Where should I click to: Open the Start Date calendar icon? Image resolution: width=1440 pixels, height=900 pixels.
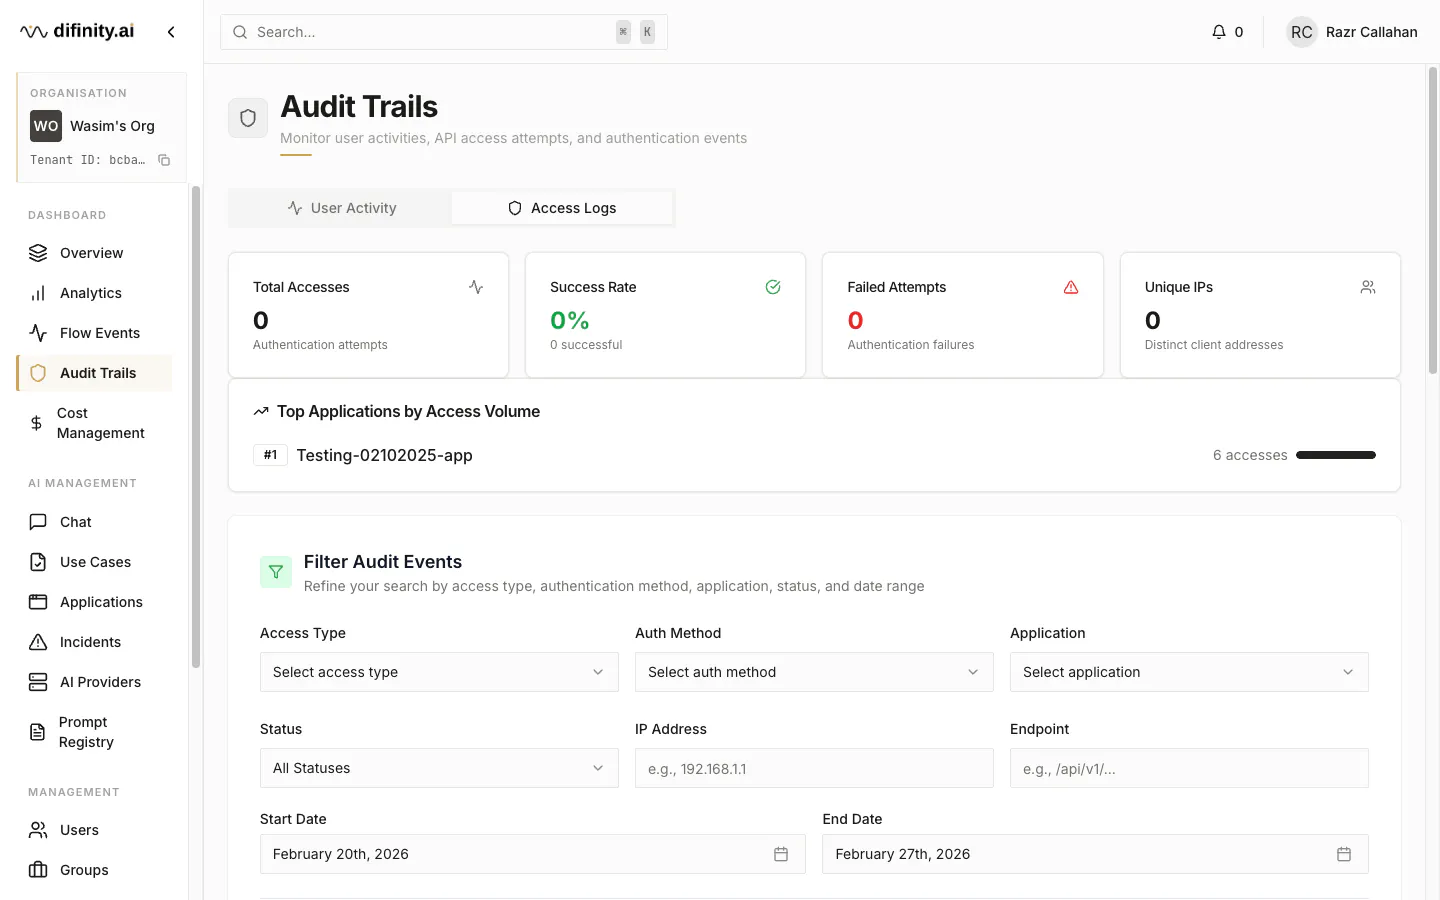pos(781,854)
